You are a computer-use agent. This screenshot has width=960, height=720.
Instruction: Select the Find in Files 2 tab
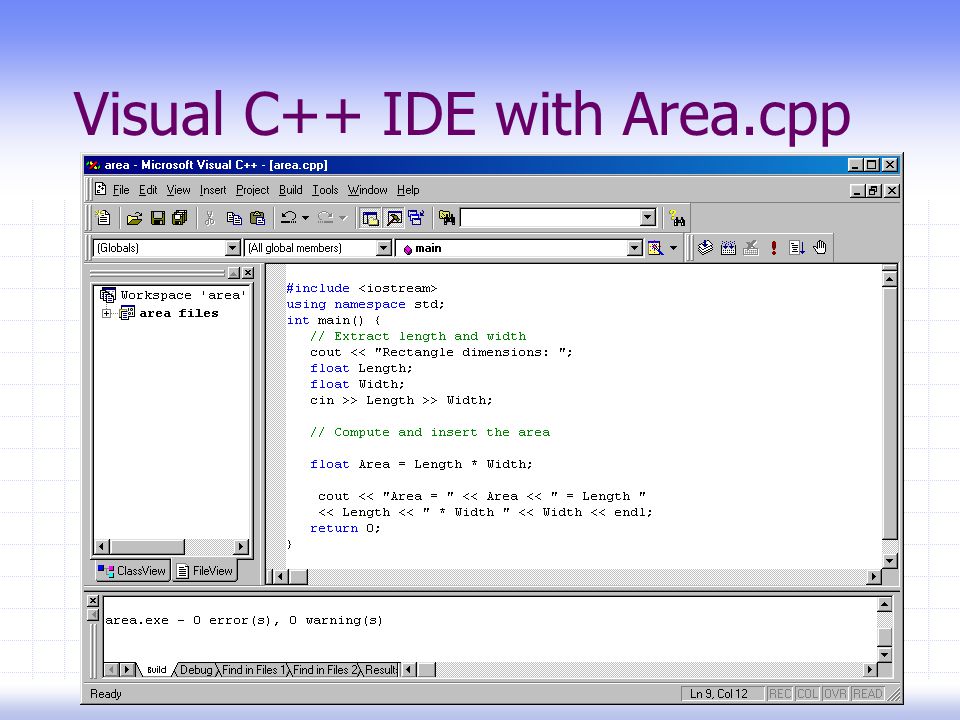pos(324,670)
